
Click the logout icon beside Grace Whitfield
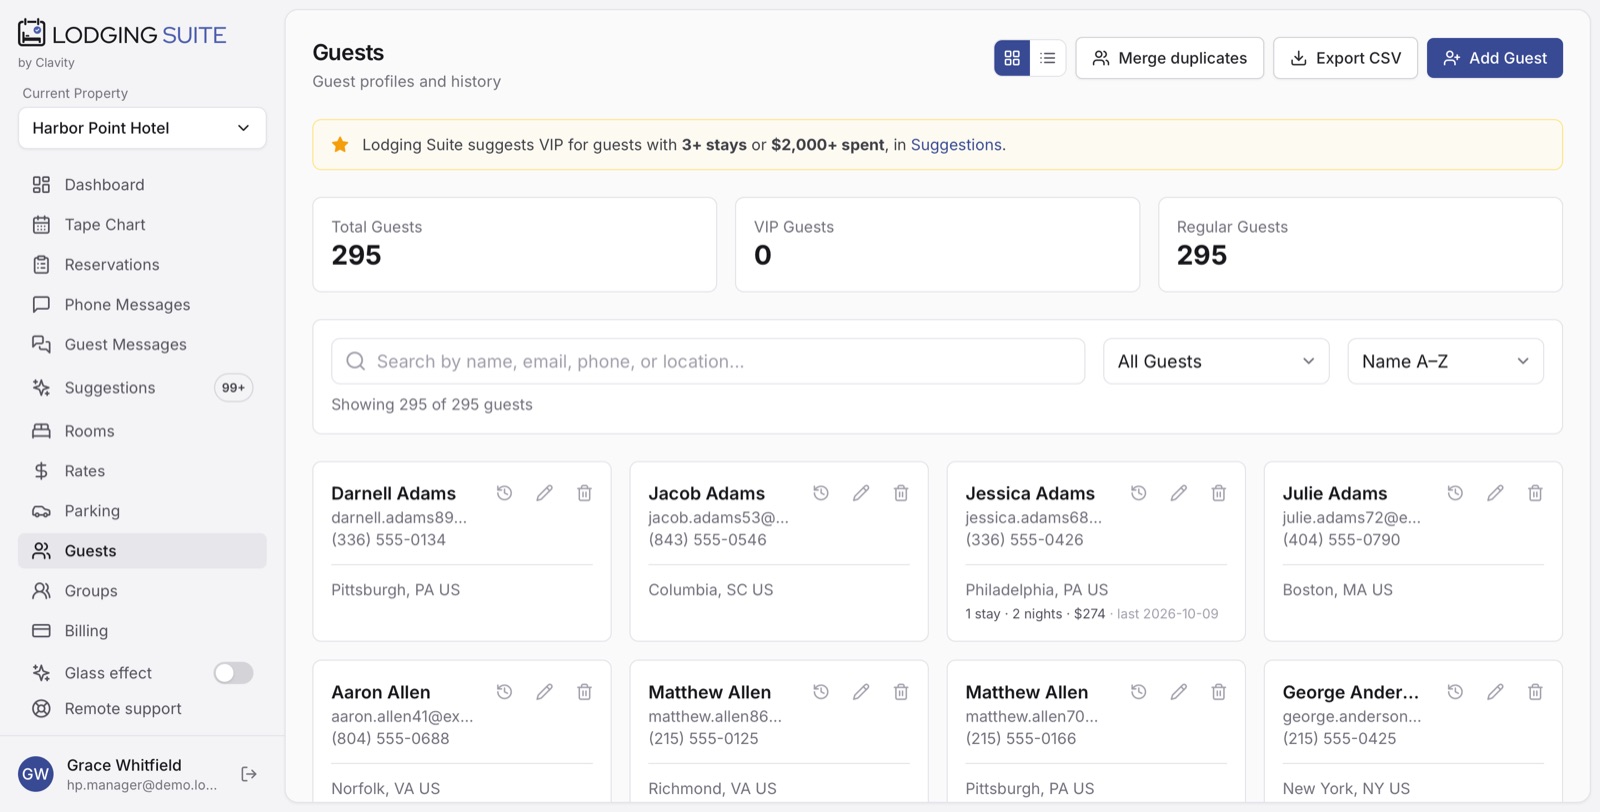click(249, 774)
